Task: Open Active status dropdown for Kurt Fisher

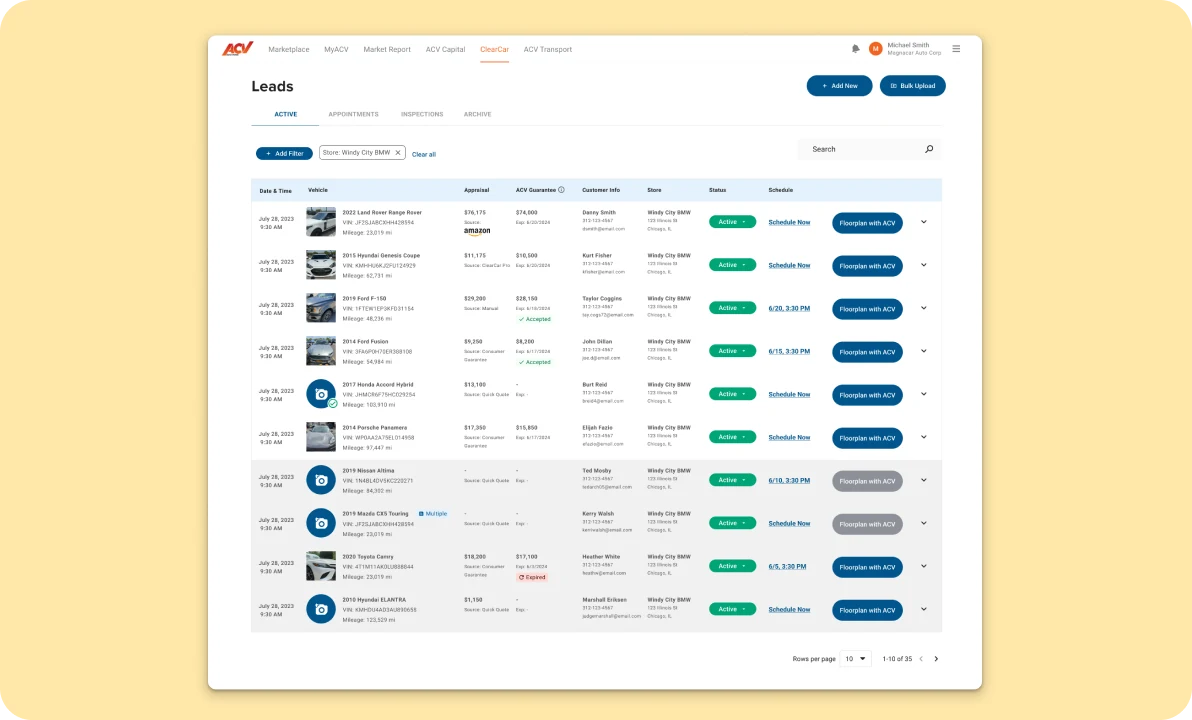Action: point(732,265)
